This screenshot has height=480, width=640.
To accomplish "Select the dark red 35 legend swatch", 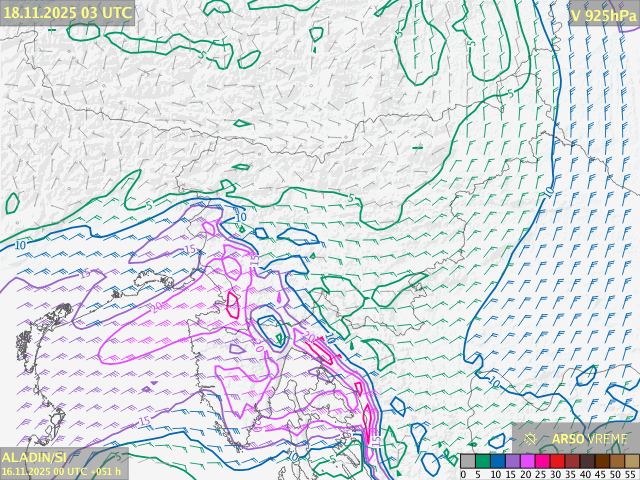I will click(572, 461).
